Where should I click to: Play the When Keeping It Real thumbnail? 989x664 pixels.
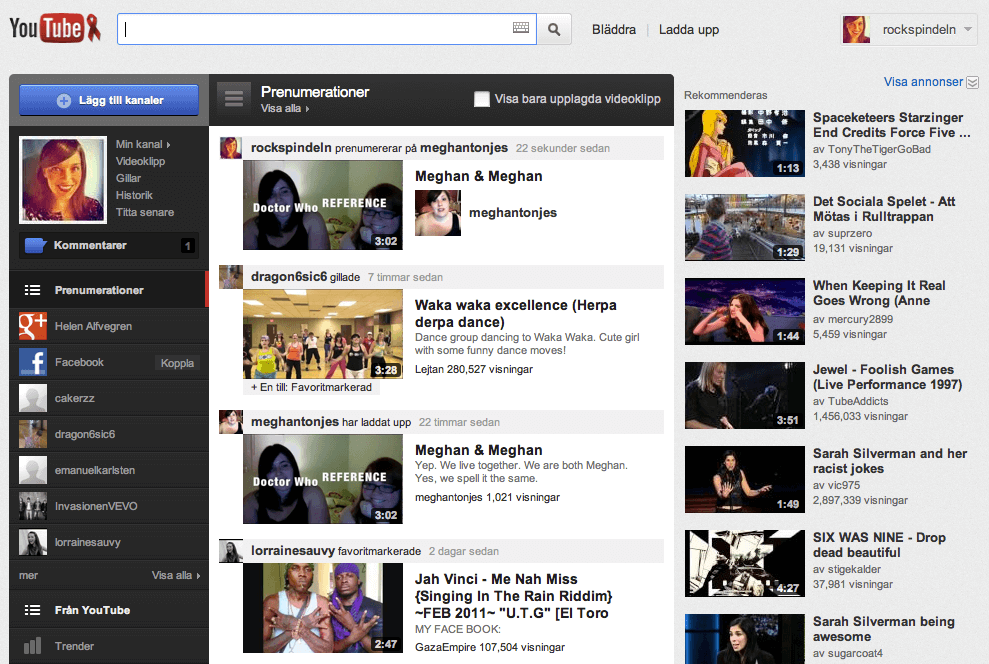(x=745, y=311)
